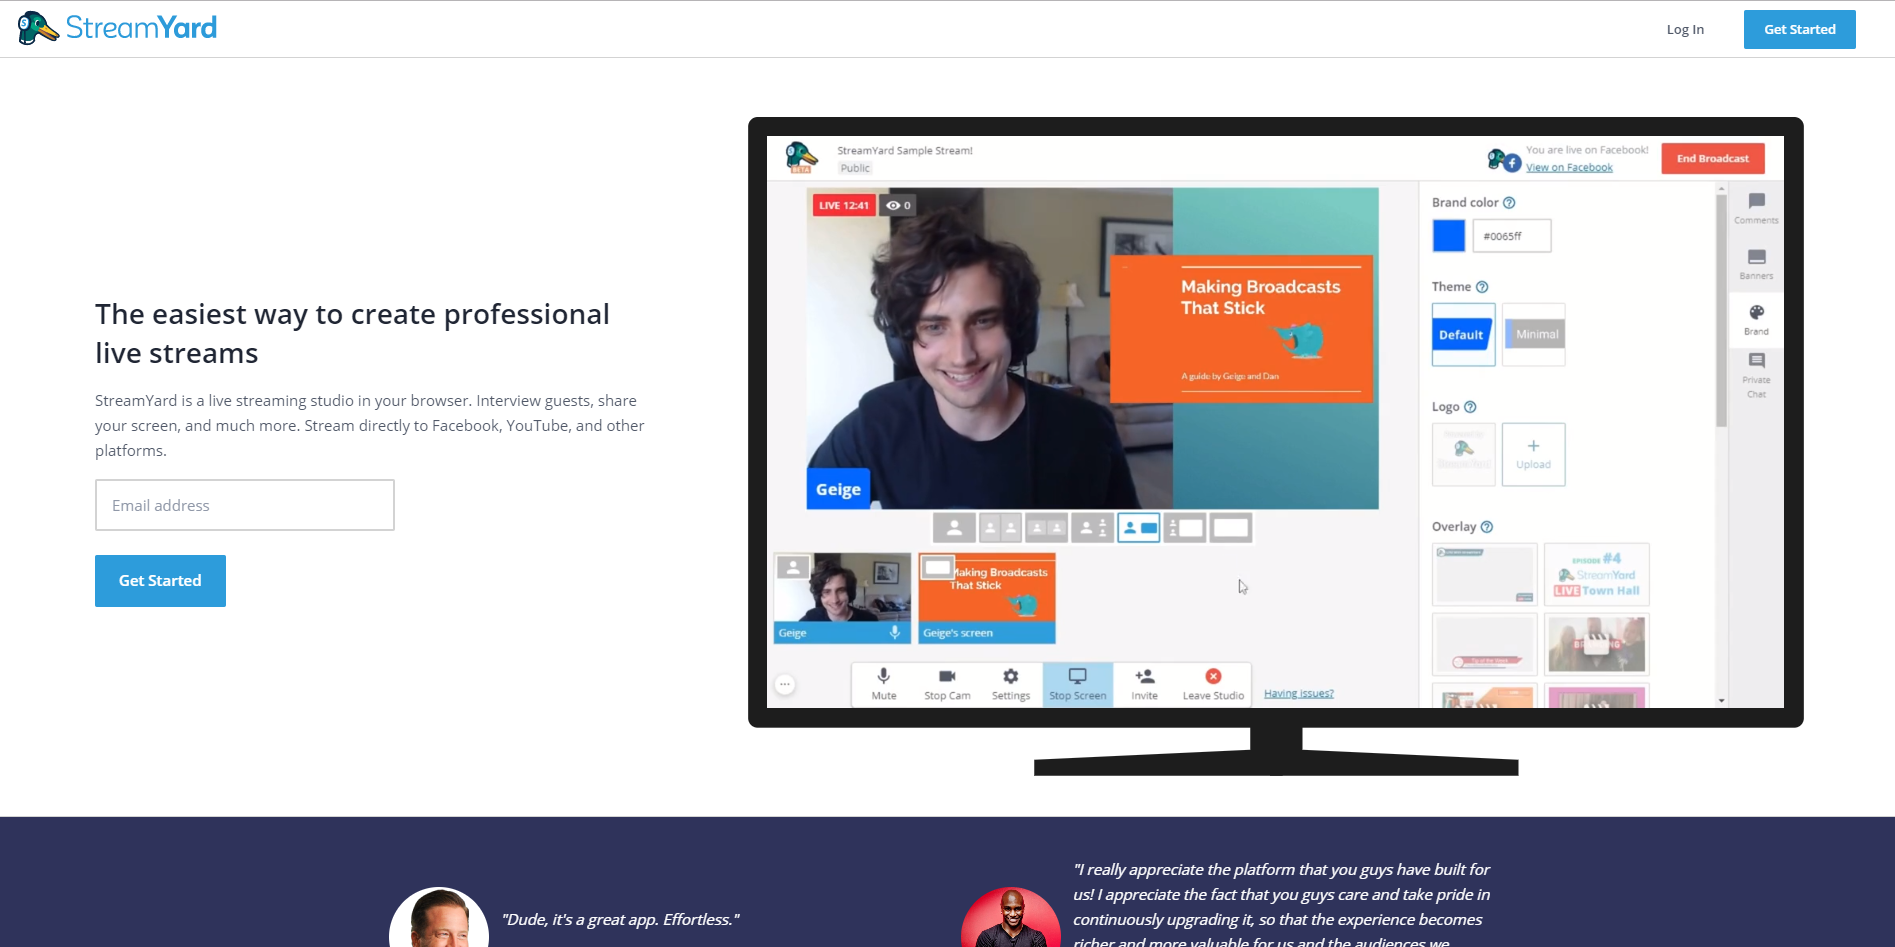Image resolution: width=1895 pixels, height=947 pixels.
Task: Click the Get Started button below email field
Action: (160, 581)
